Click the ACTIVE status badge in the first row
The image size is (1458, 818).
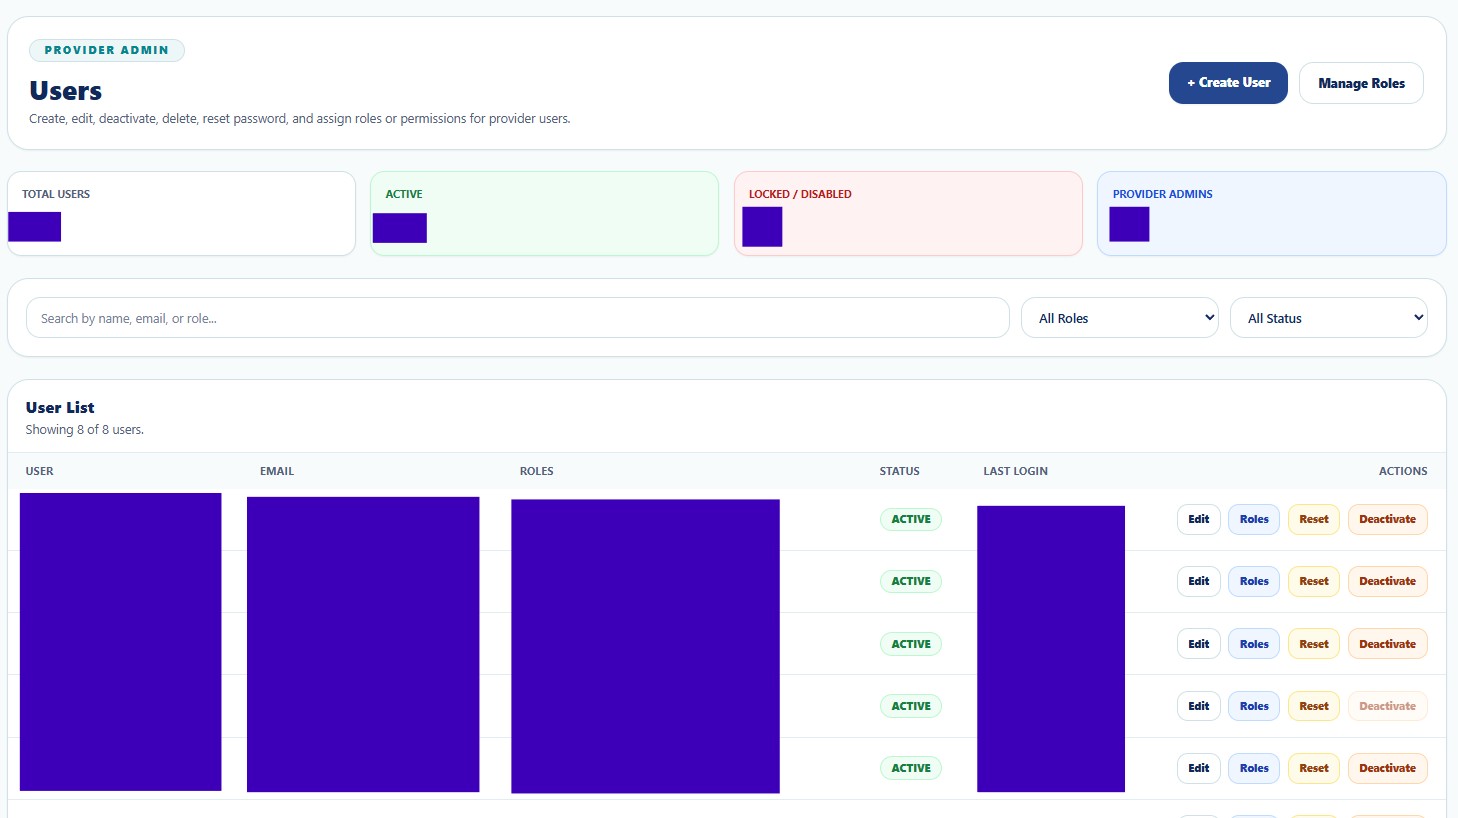point(911,519)
